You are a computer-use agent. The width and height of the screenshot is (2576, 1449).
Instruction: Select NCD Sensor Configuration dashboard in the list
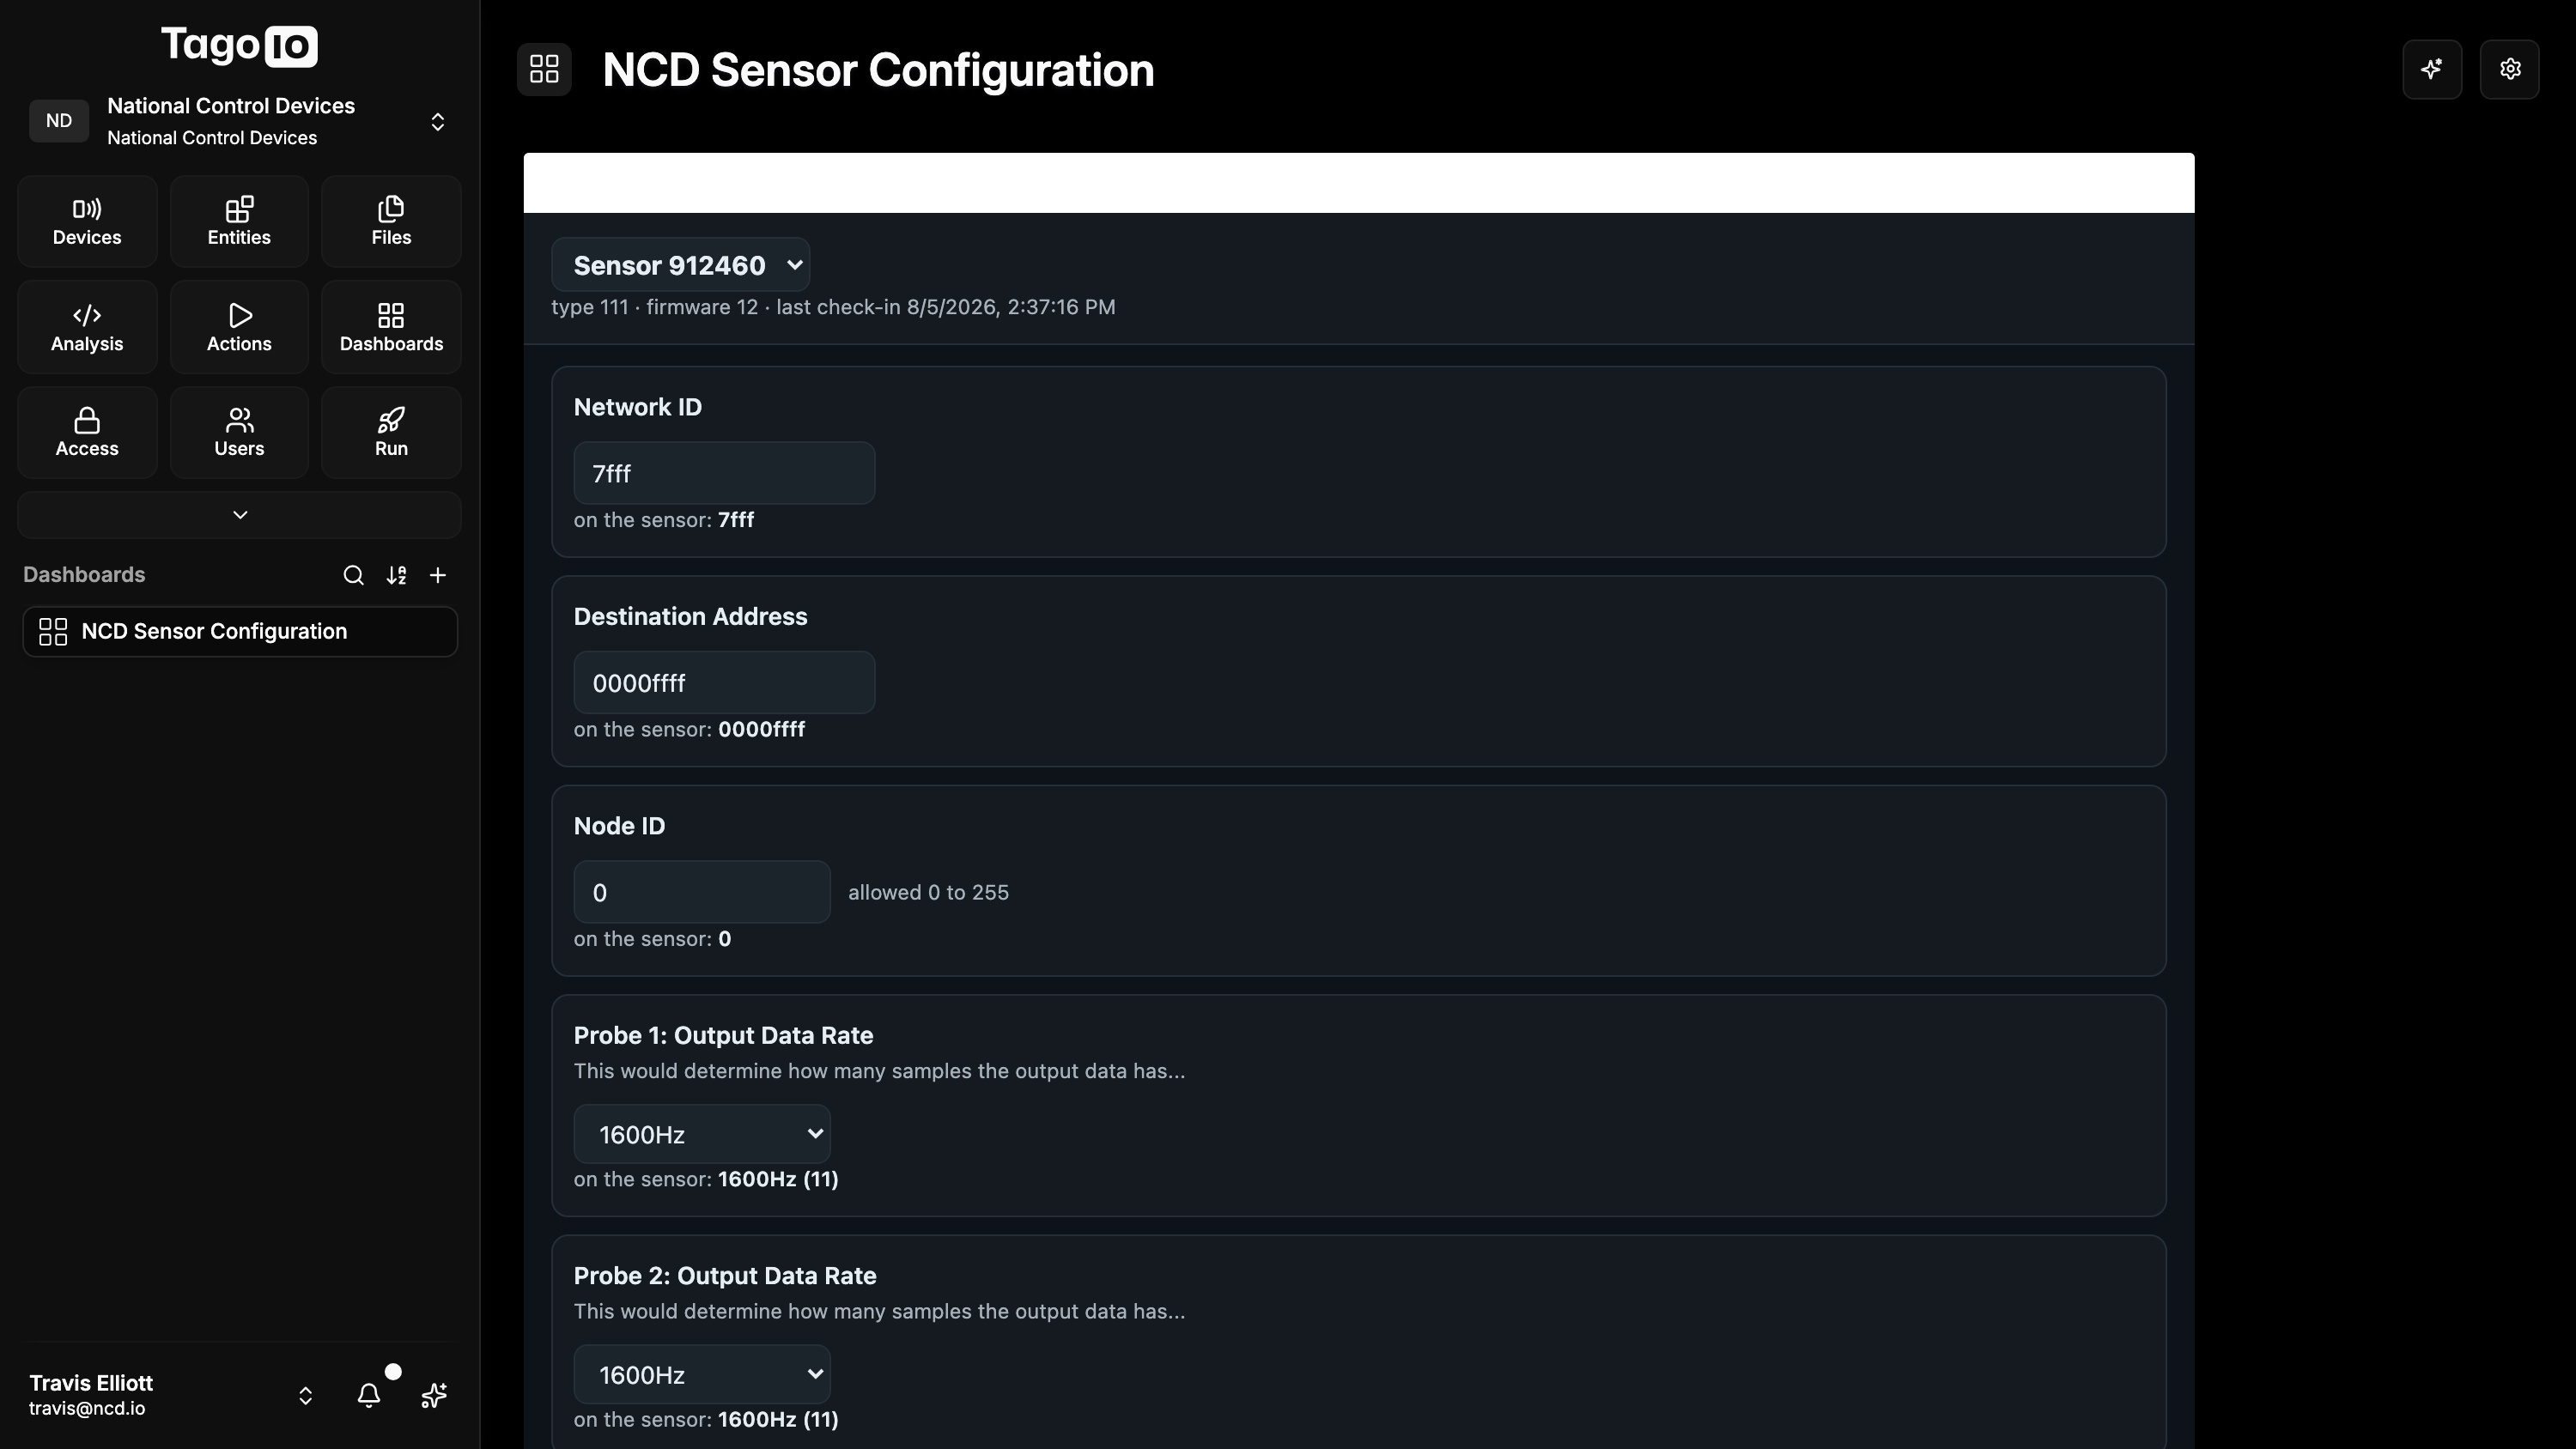240,632
